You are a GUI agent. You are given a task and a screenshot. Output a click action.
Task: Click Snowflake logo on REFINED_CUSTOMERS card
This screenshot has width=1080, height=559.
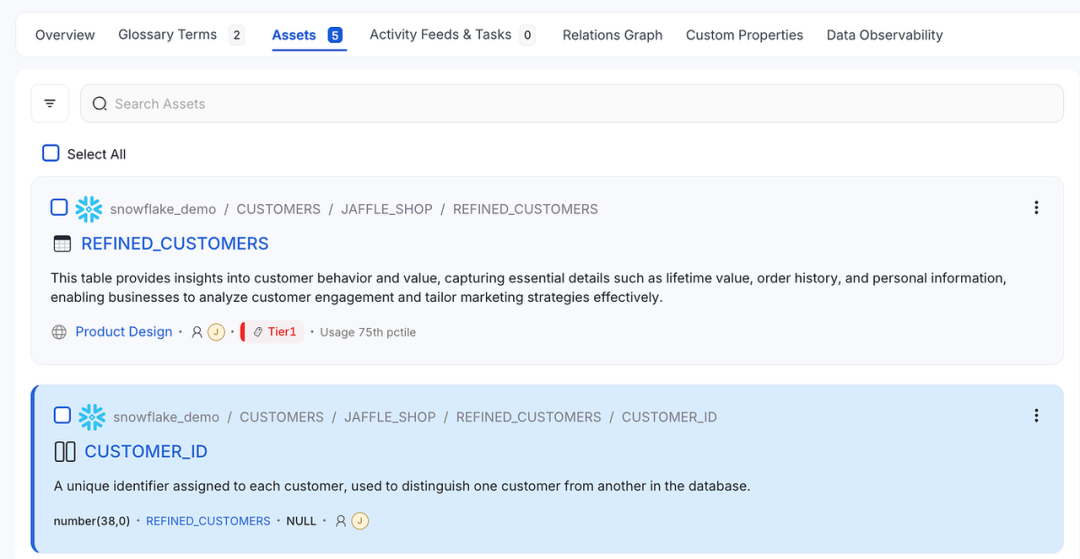pyautogui.click(x=89, y=209)
